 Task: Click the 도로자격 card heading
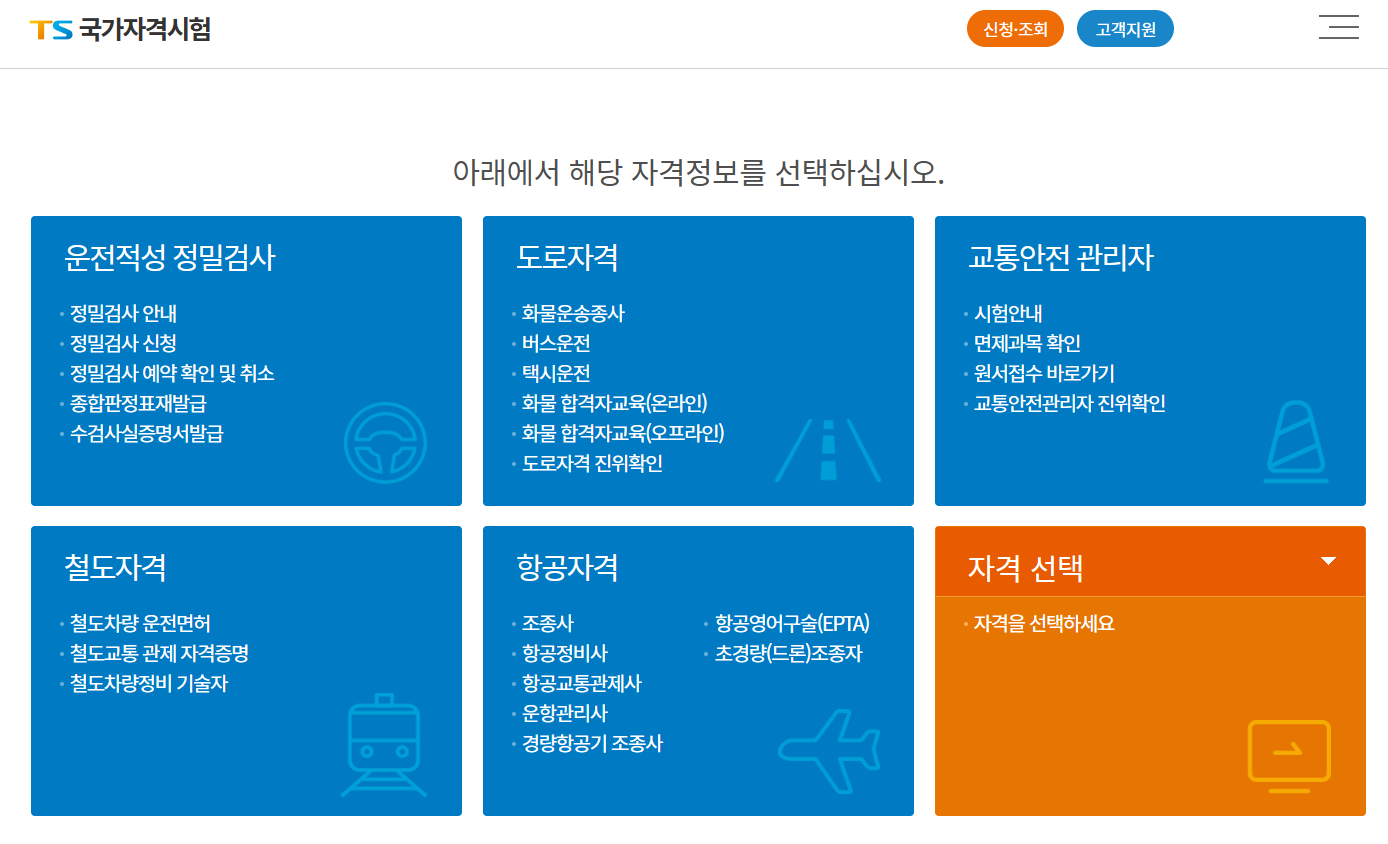(x=567, y=258)
